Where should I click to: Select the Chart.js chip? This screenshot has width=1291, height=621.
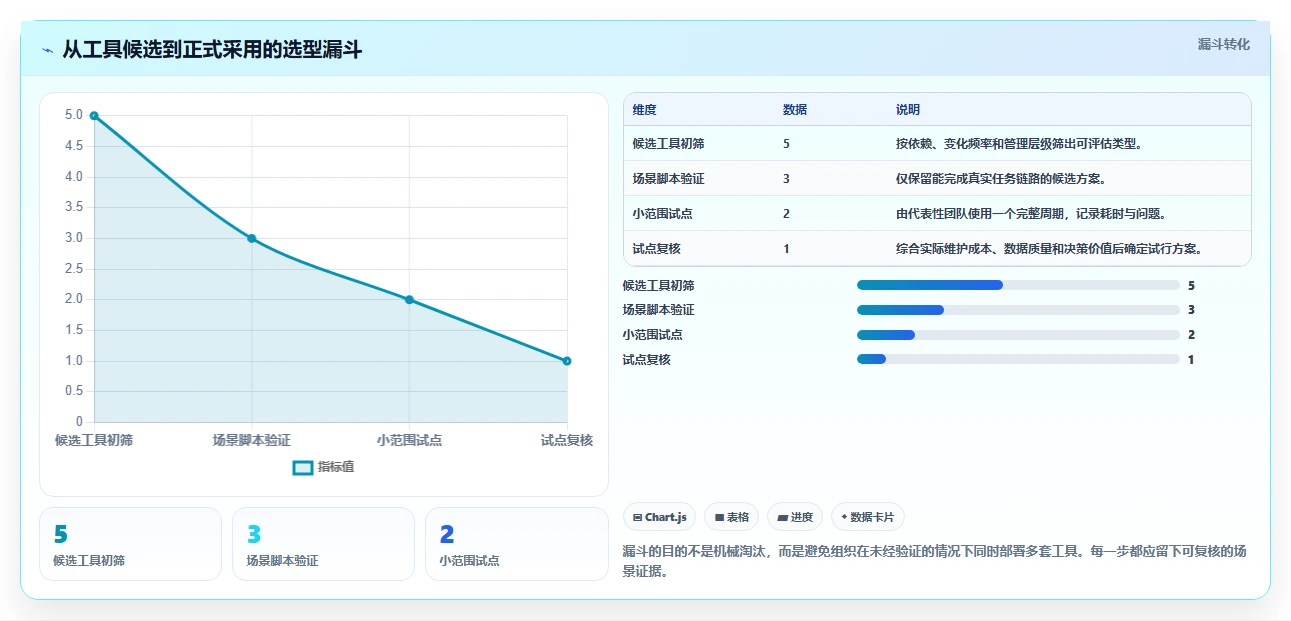660,517
